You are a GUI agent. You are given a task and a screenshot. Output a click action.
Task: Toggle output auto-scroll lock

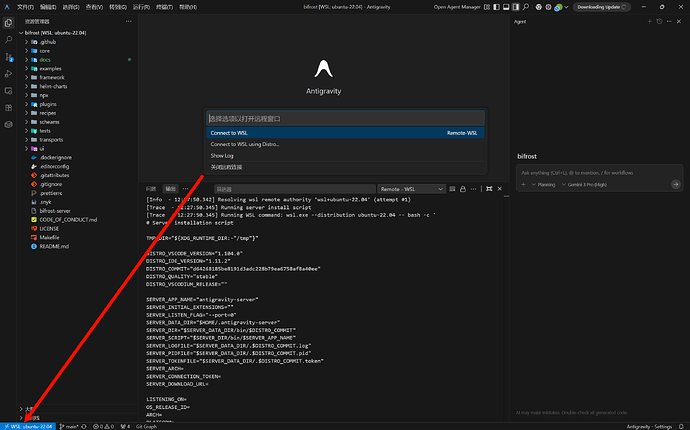pos(463,189)
